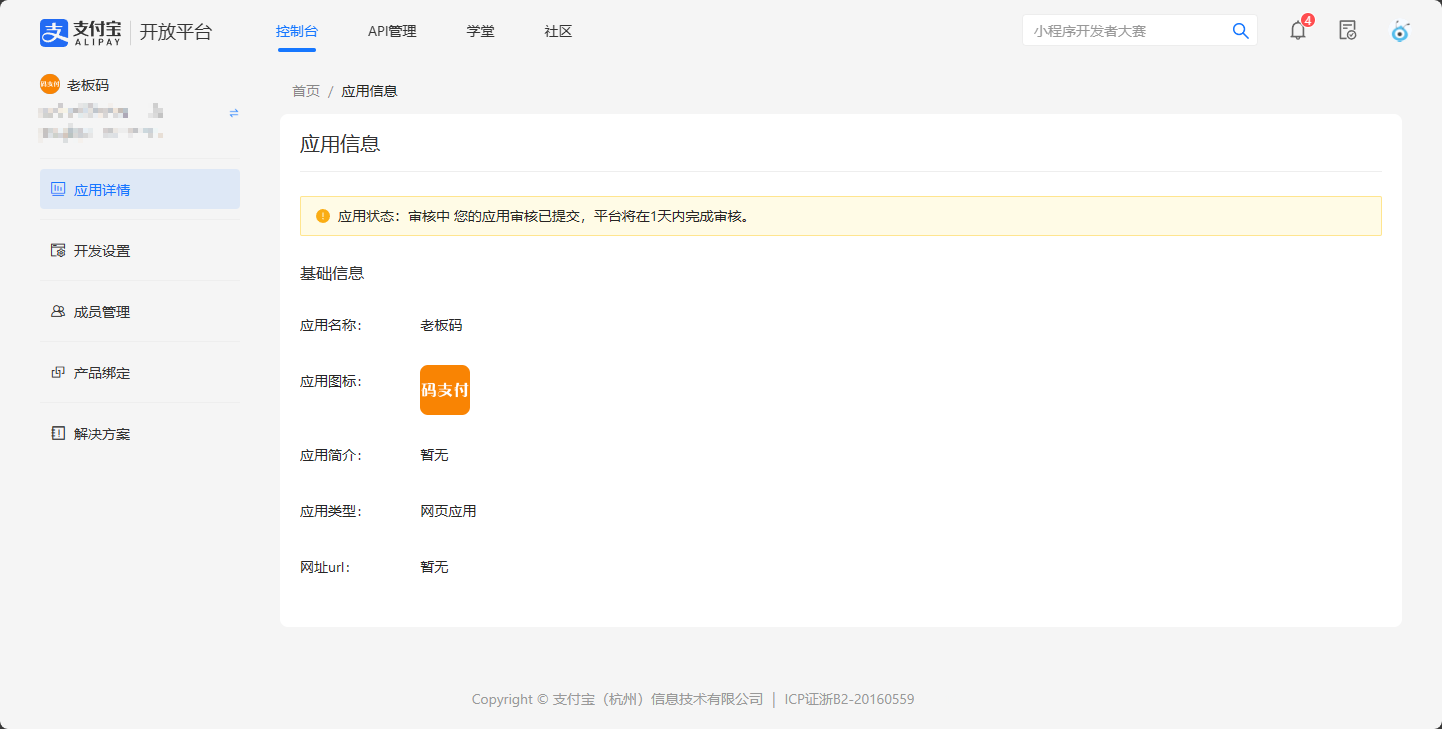Click the robot assistant avatar icon
This screenshot has width=1442, height=729.
point(1400,31)
